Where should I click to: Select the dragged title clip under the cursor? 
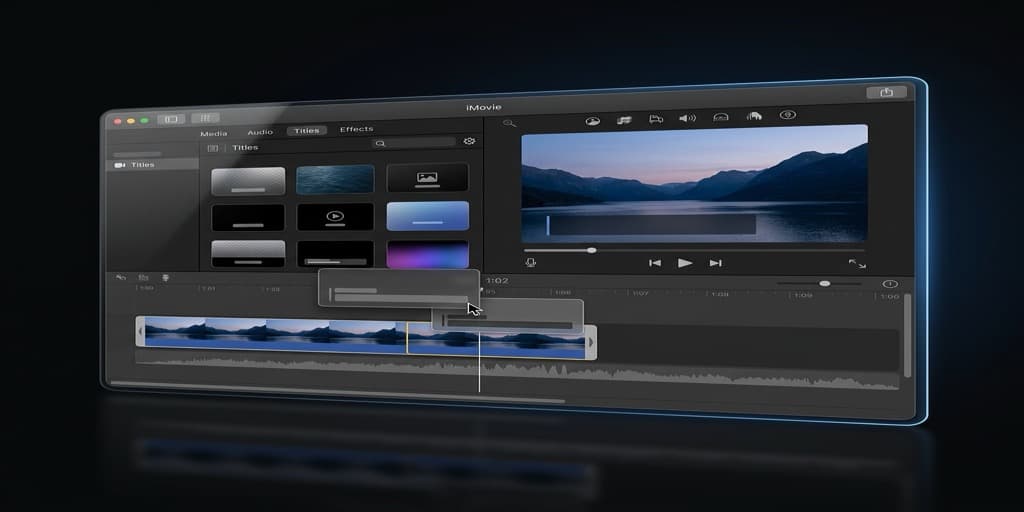click(x=398, y=287)
